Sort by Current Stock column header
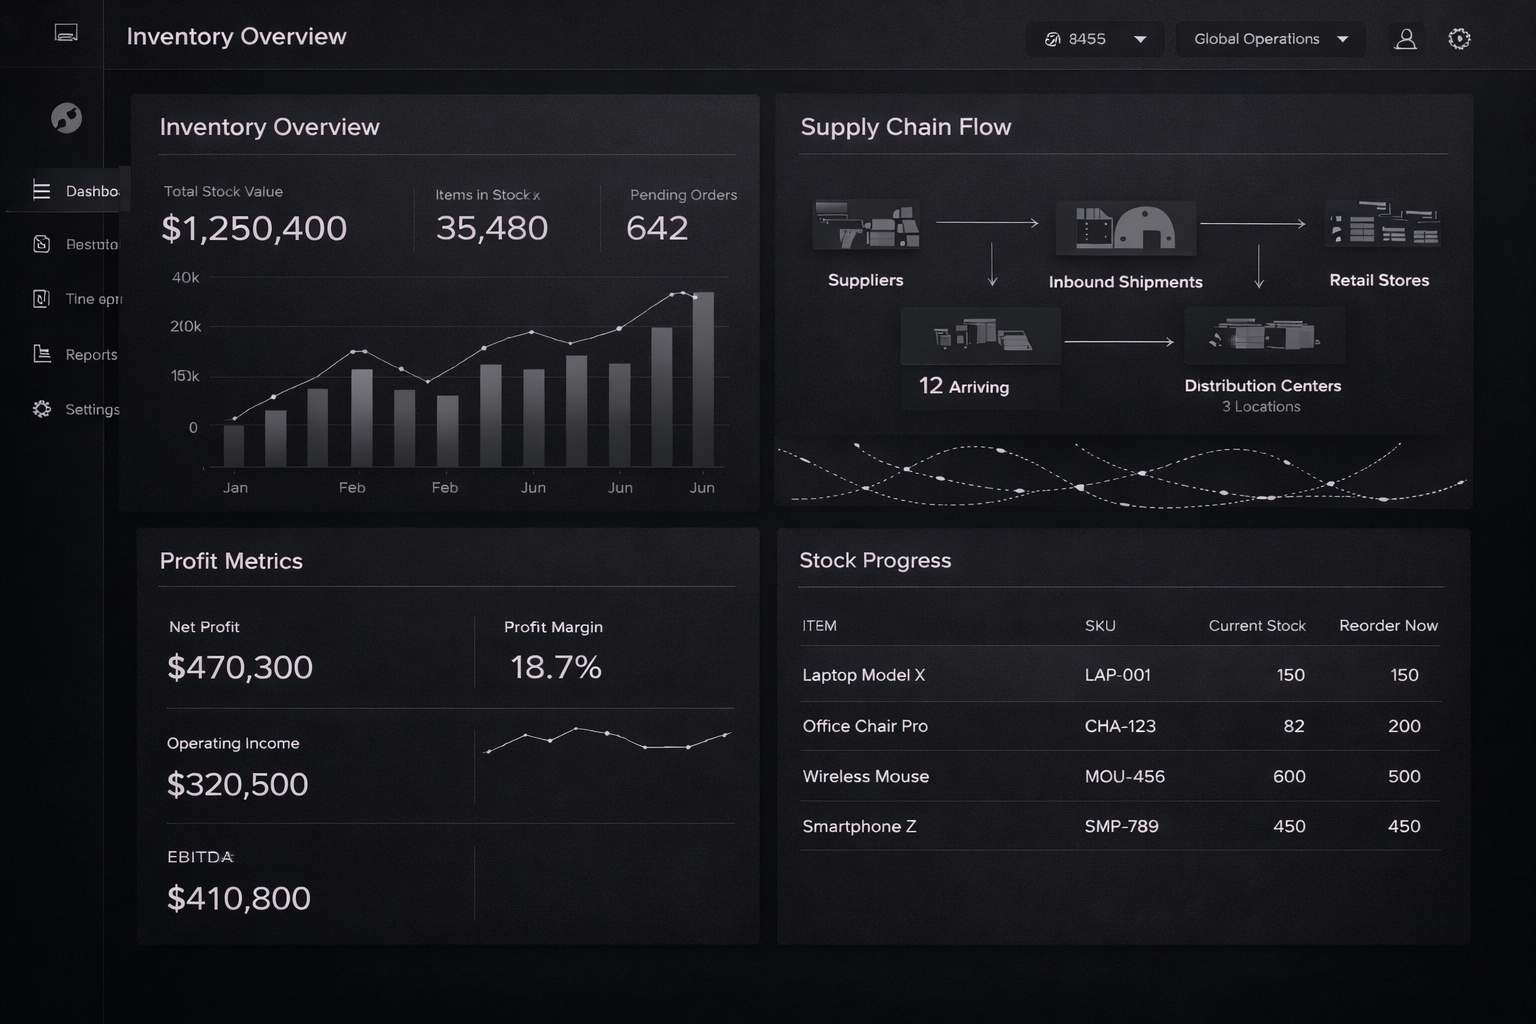 coord(1256,626)
